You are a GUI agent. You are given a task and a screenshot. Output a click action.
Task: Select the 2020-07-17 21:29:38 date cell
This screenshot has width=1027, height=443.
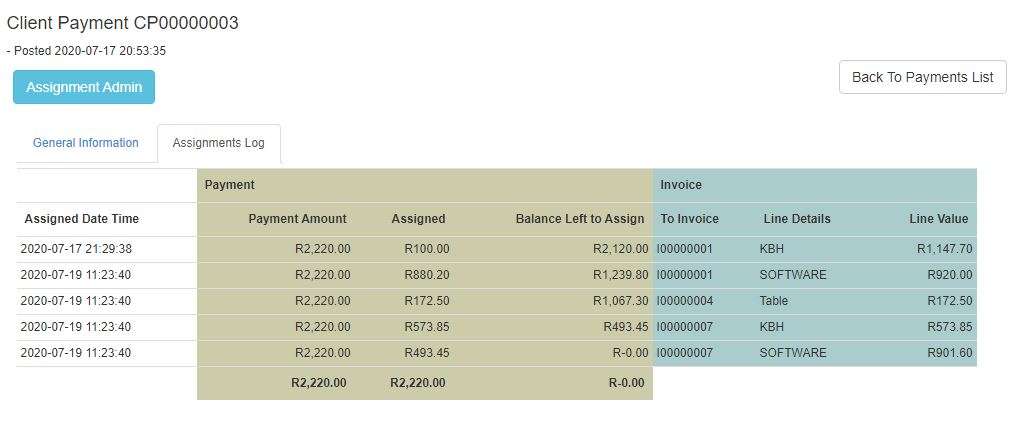coord(76,249)
